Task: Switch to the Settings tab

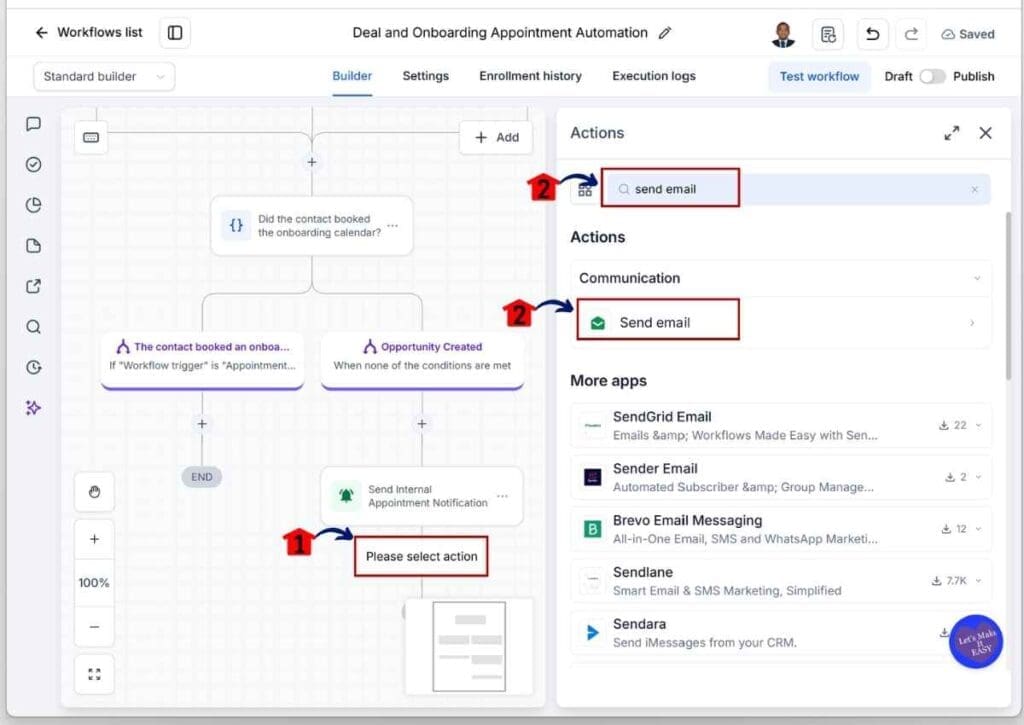Action: coord(425,76)
